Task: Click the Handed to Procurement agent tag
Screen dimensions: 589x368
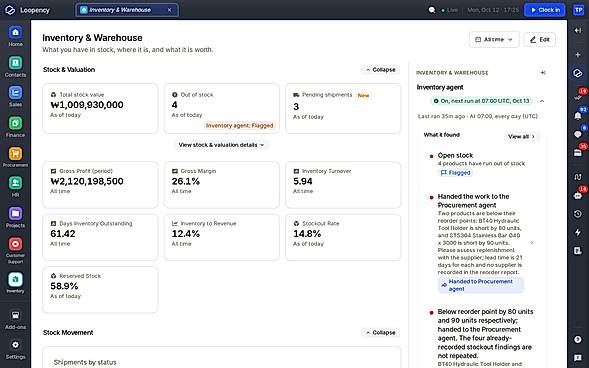Action: pyautogui.click(x=481, y=285)
